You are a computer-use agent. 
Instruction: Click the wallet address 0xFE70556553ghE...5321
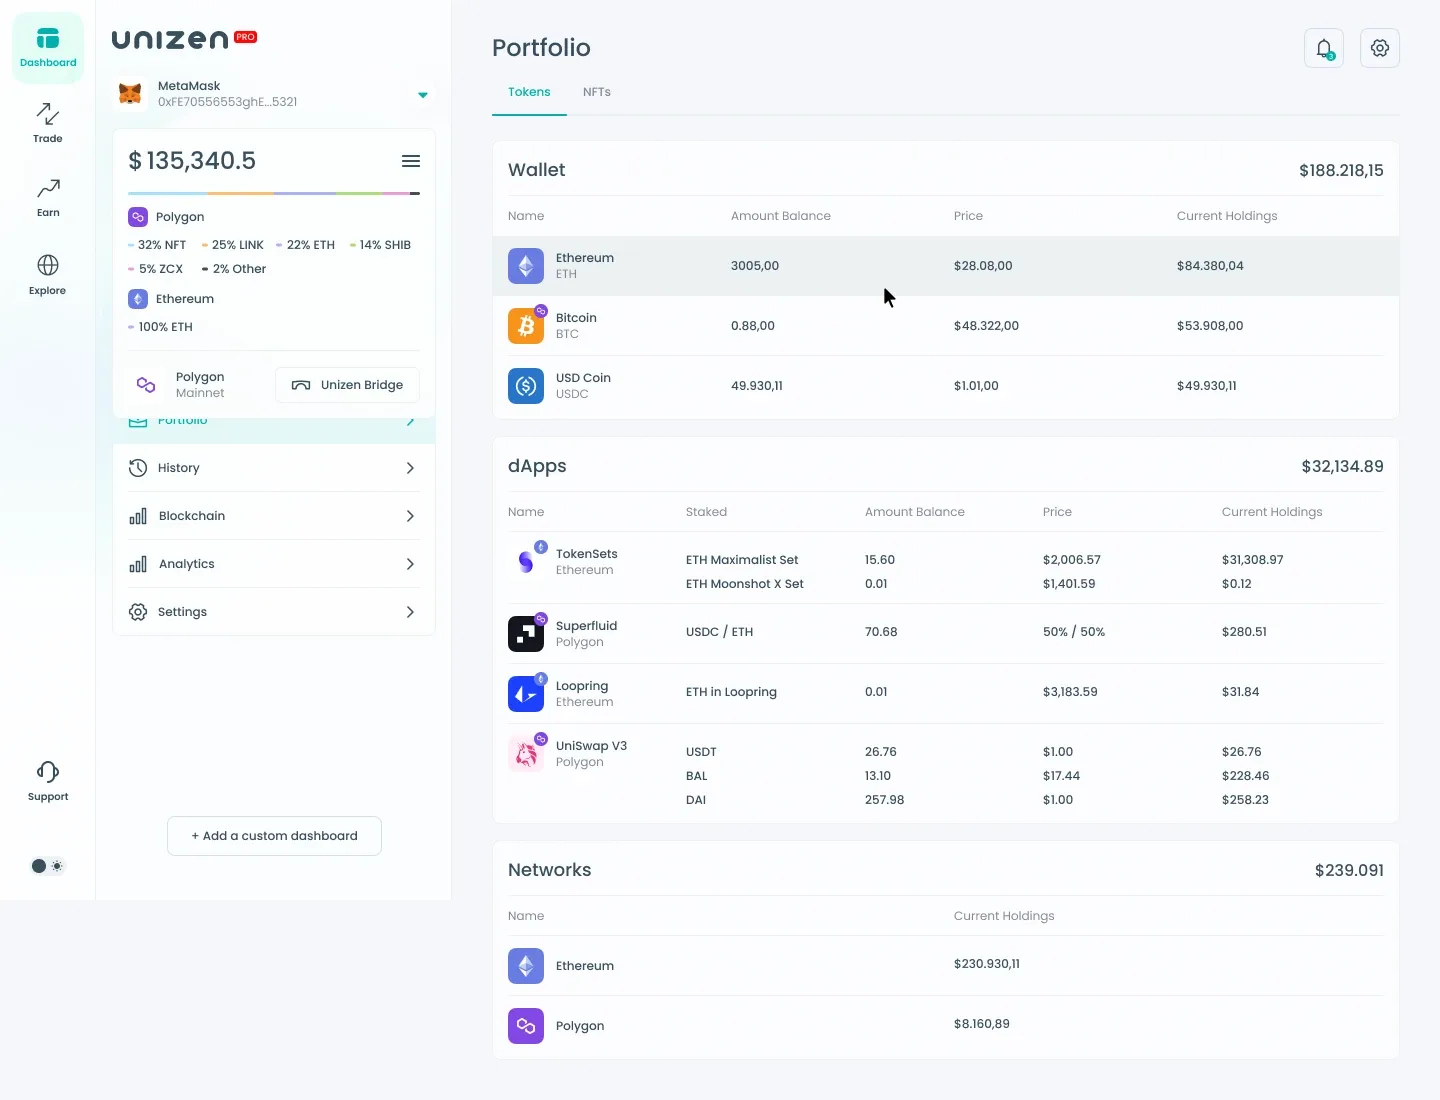pos(227,102)
